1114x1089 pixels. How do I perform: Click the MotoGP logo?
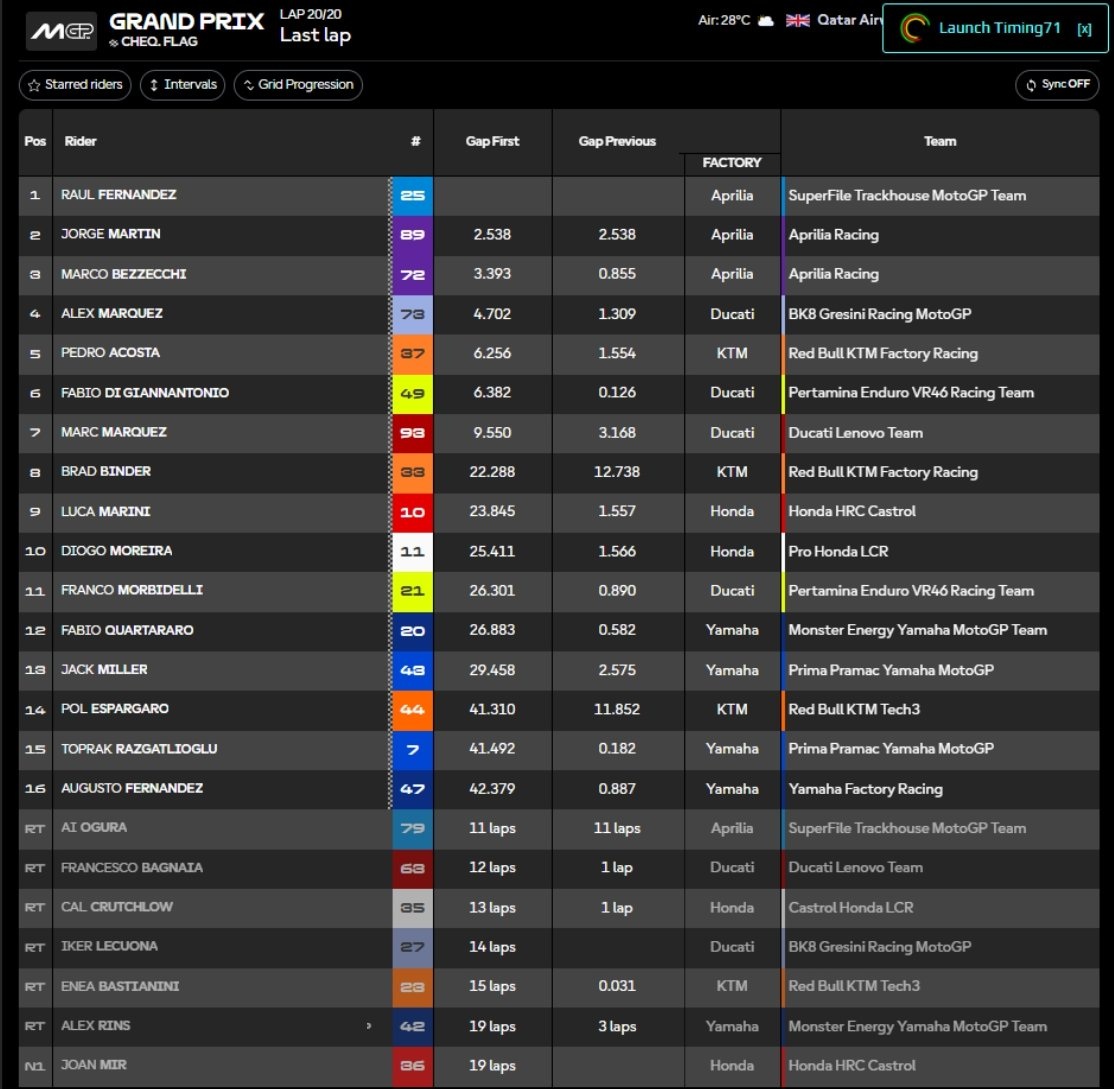click(61, 31)
